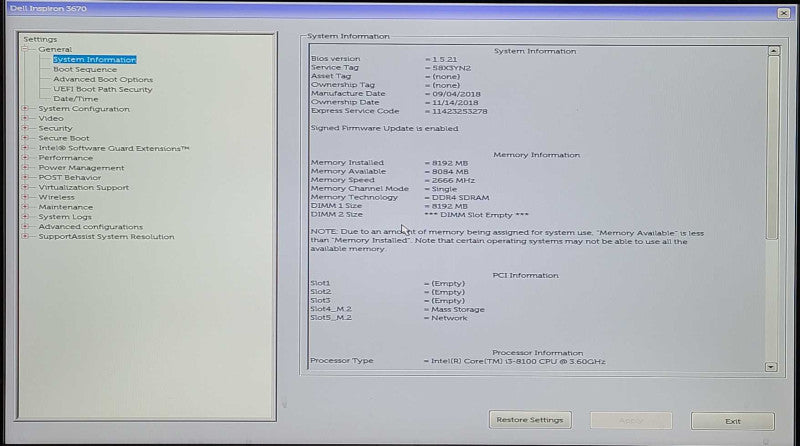
Task: Expand the POST Behavior node
Action: coord(24,178)
